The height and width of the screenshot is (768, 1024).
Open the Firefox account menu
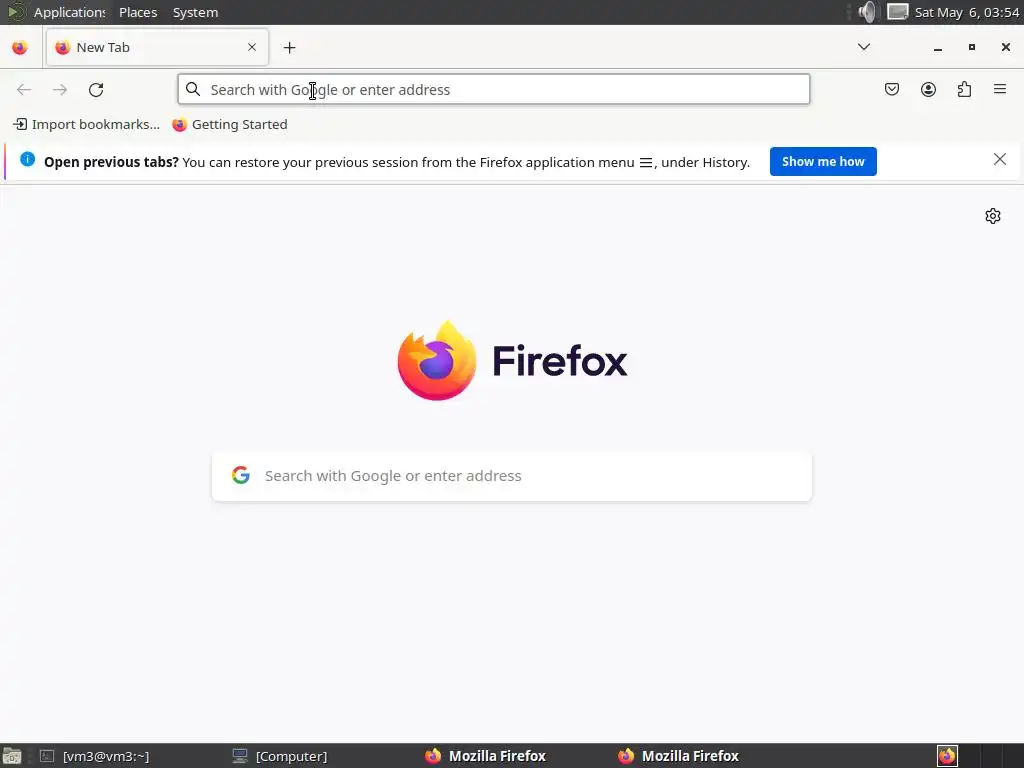[929, 89]
